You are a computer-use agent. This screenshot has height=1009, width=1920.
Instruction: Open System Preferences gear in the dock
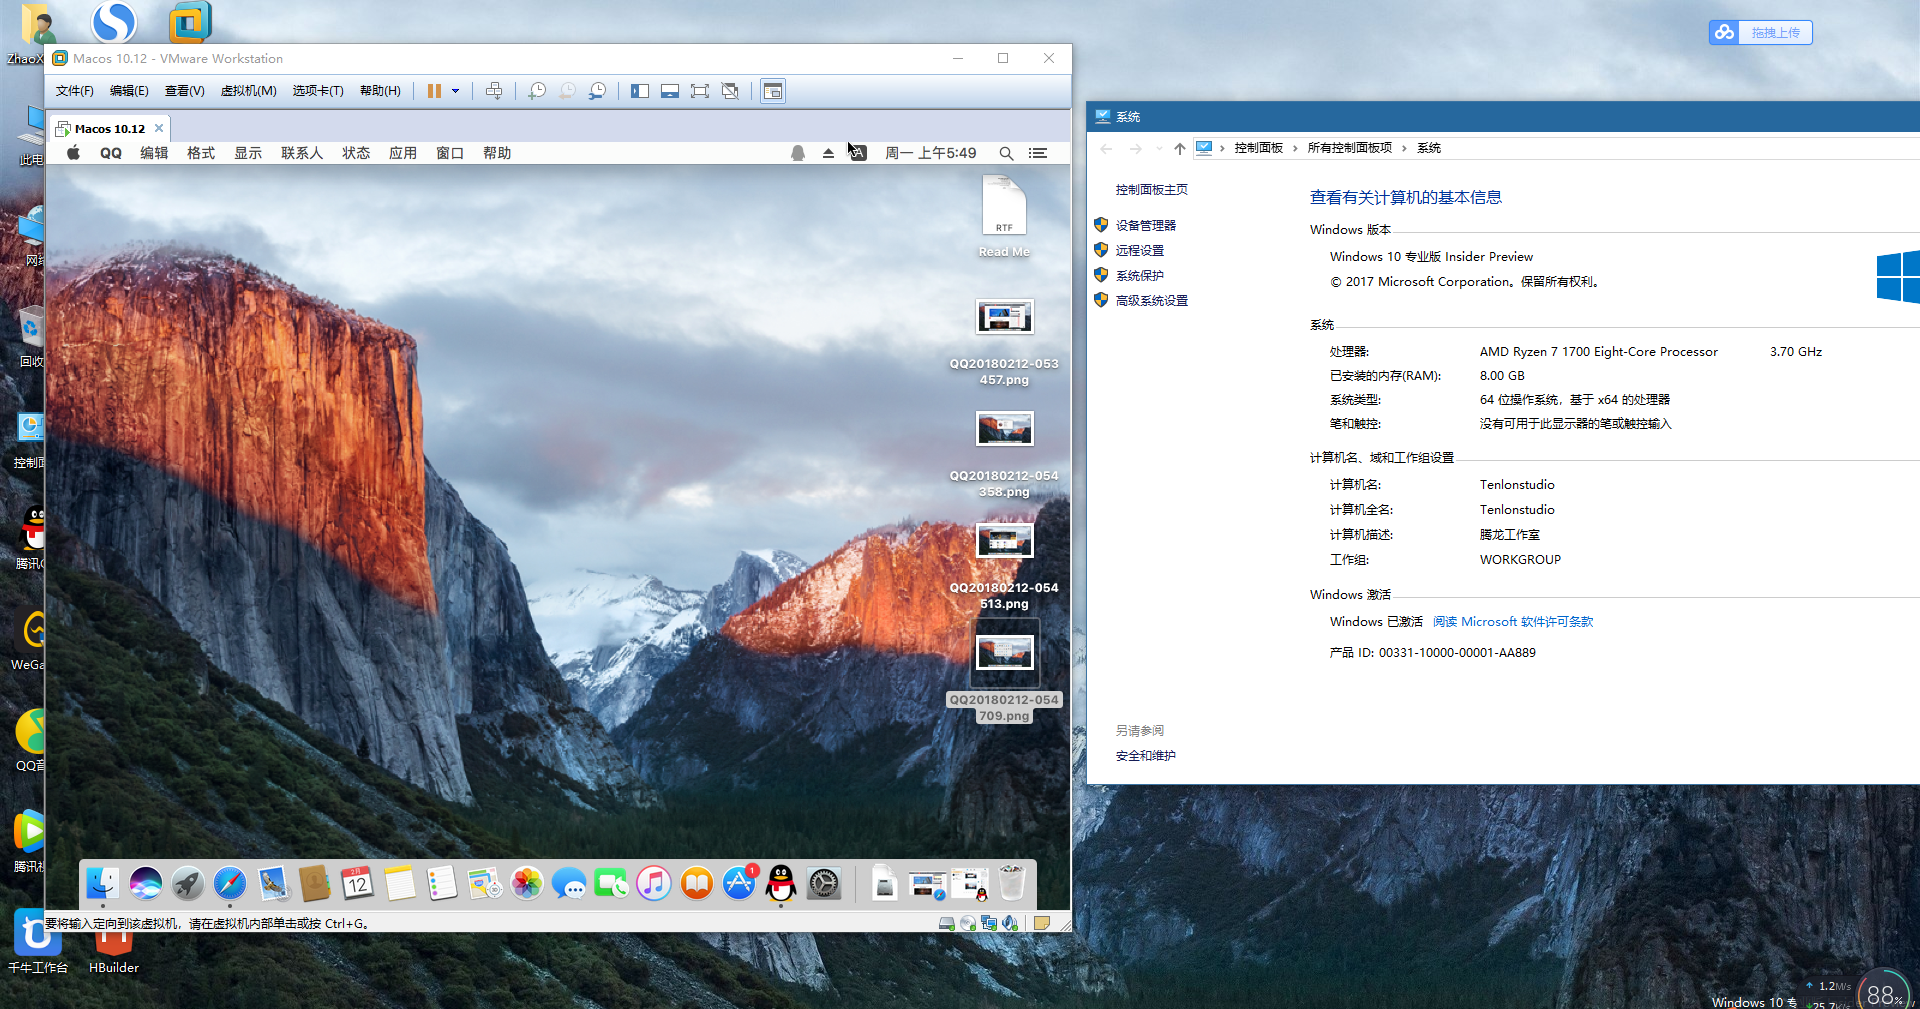[x=824, y=883]
